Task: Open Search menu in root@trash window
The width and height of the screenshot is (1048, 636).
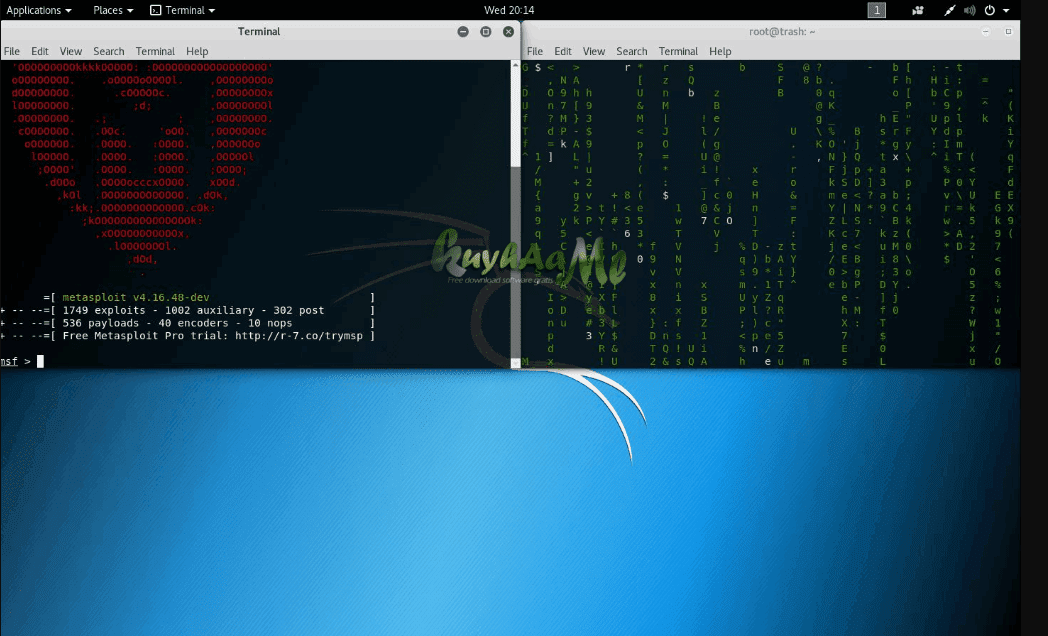Action: tap(632, 51)
